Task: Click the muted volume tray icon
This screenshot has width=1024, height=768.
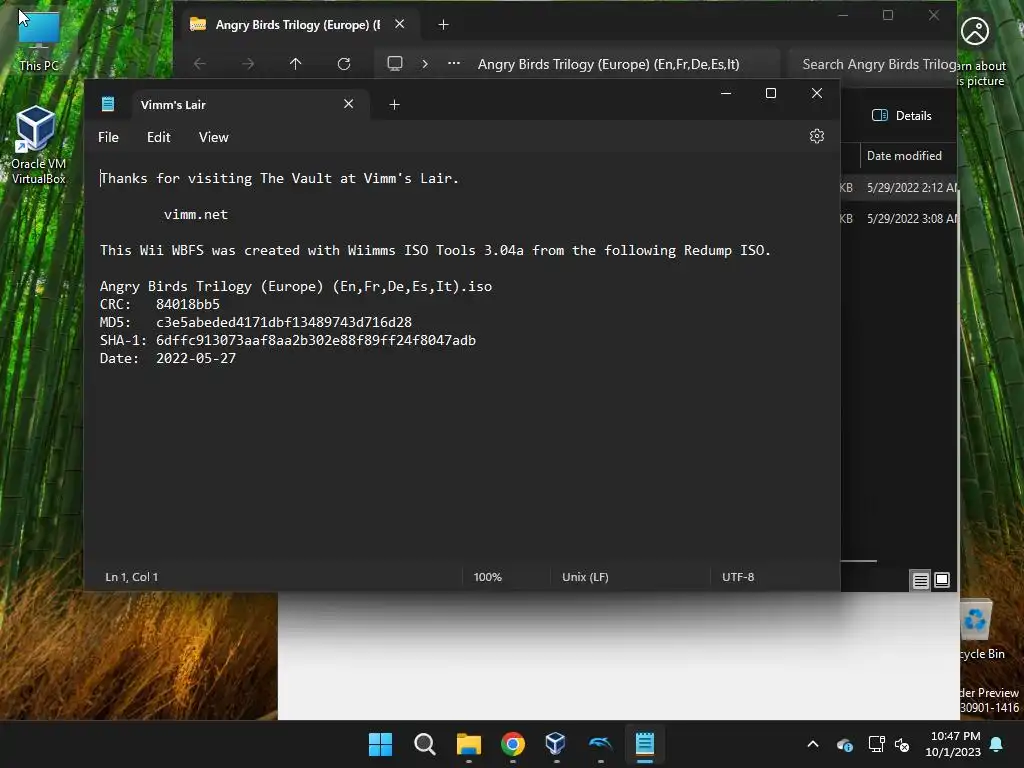Action: coord(902,744)
